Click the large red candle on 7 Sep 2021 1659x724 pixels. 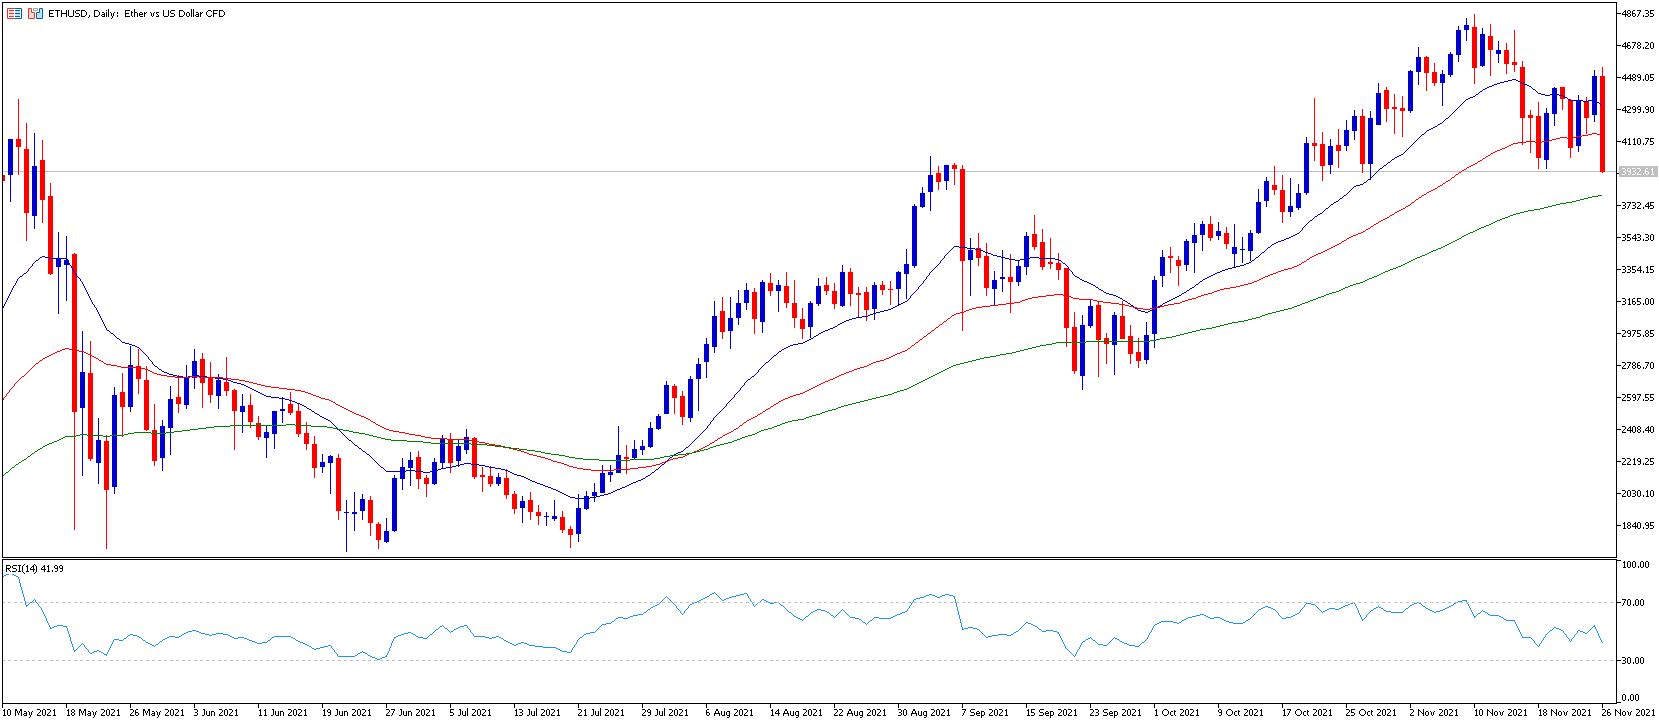point(962,216)
